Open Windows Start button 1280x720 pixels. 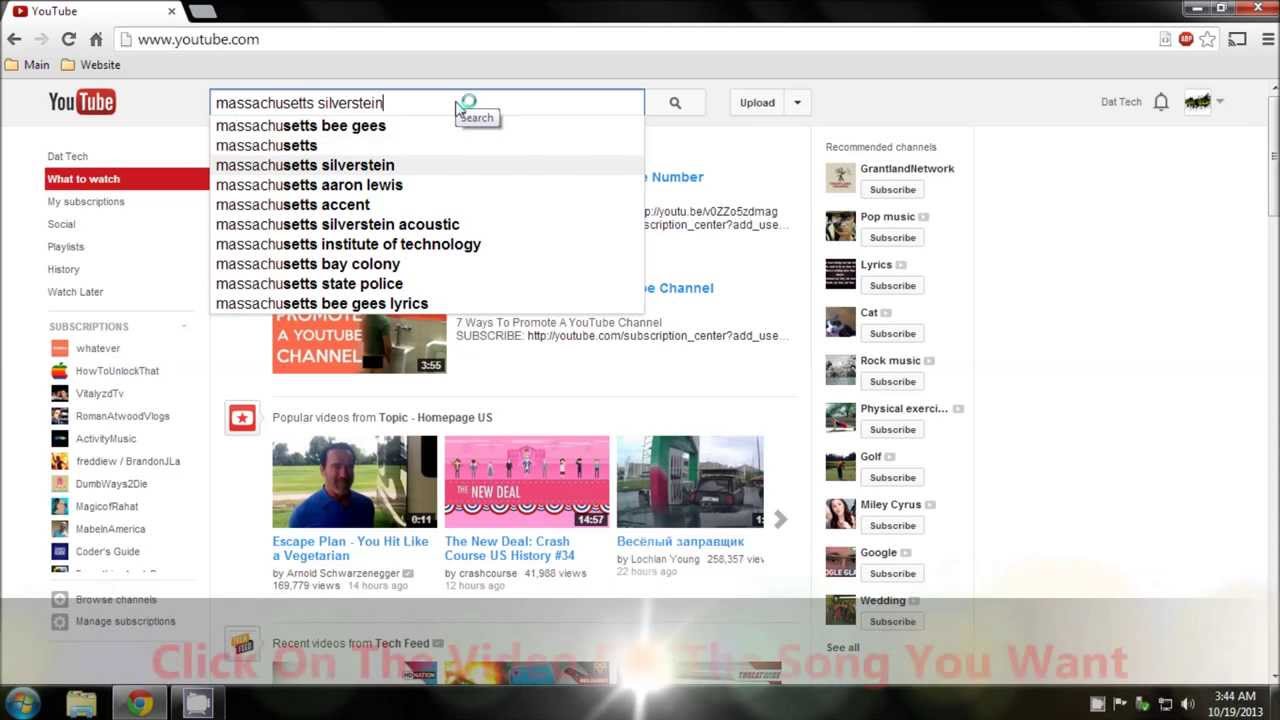click(22, 703)
